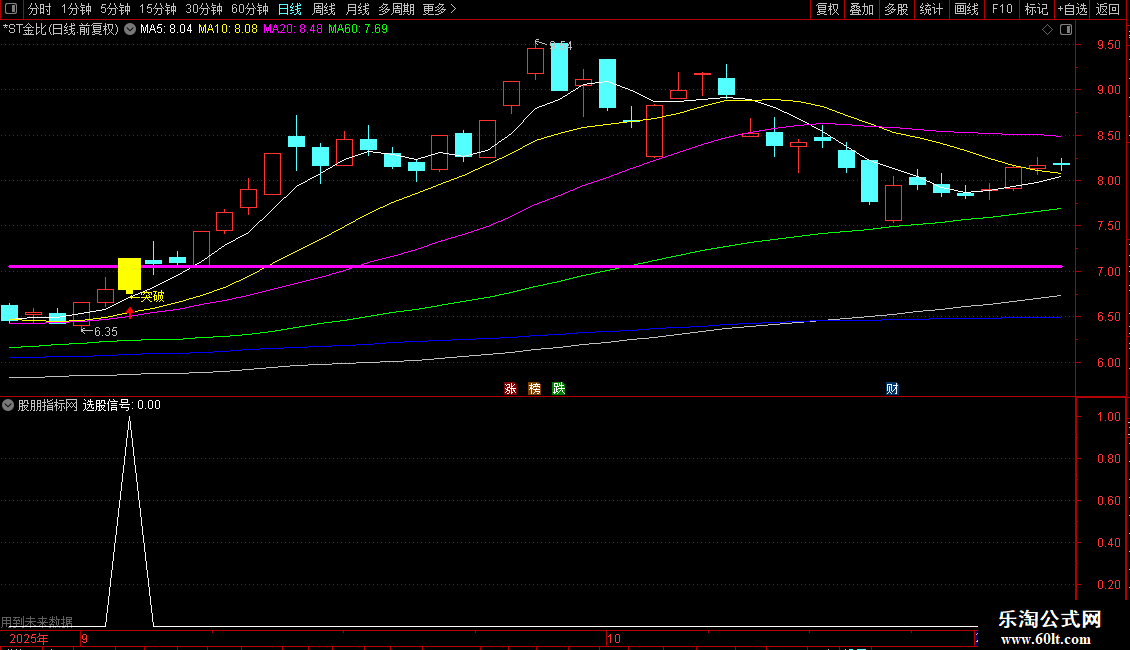Image resolution: width=1130 pixels, height=650 pixels.
Task: Switch to 月线 monthly chart
Action: (x=357, y=9)
